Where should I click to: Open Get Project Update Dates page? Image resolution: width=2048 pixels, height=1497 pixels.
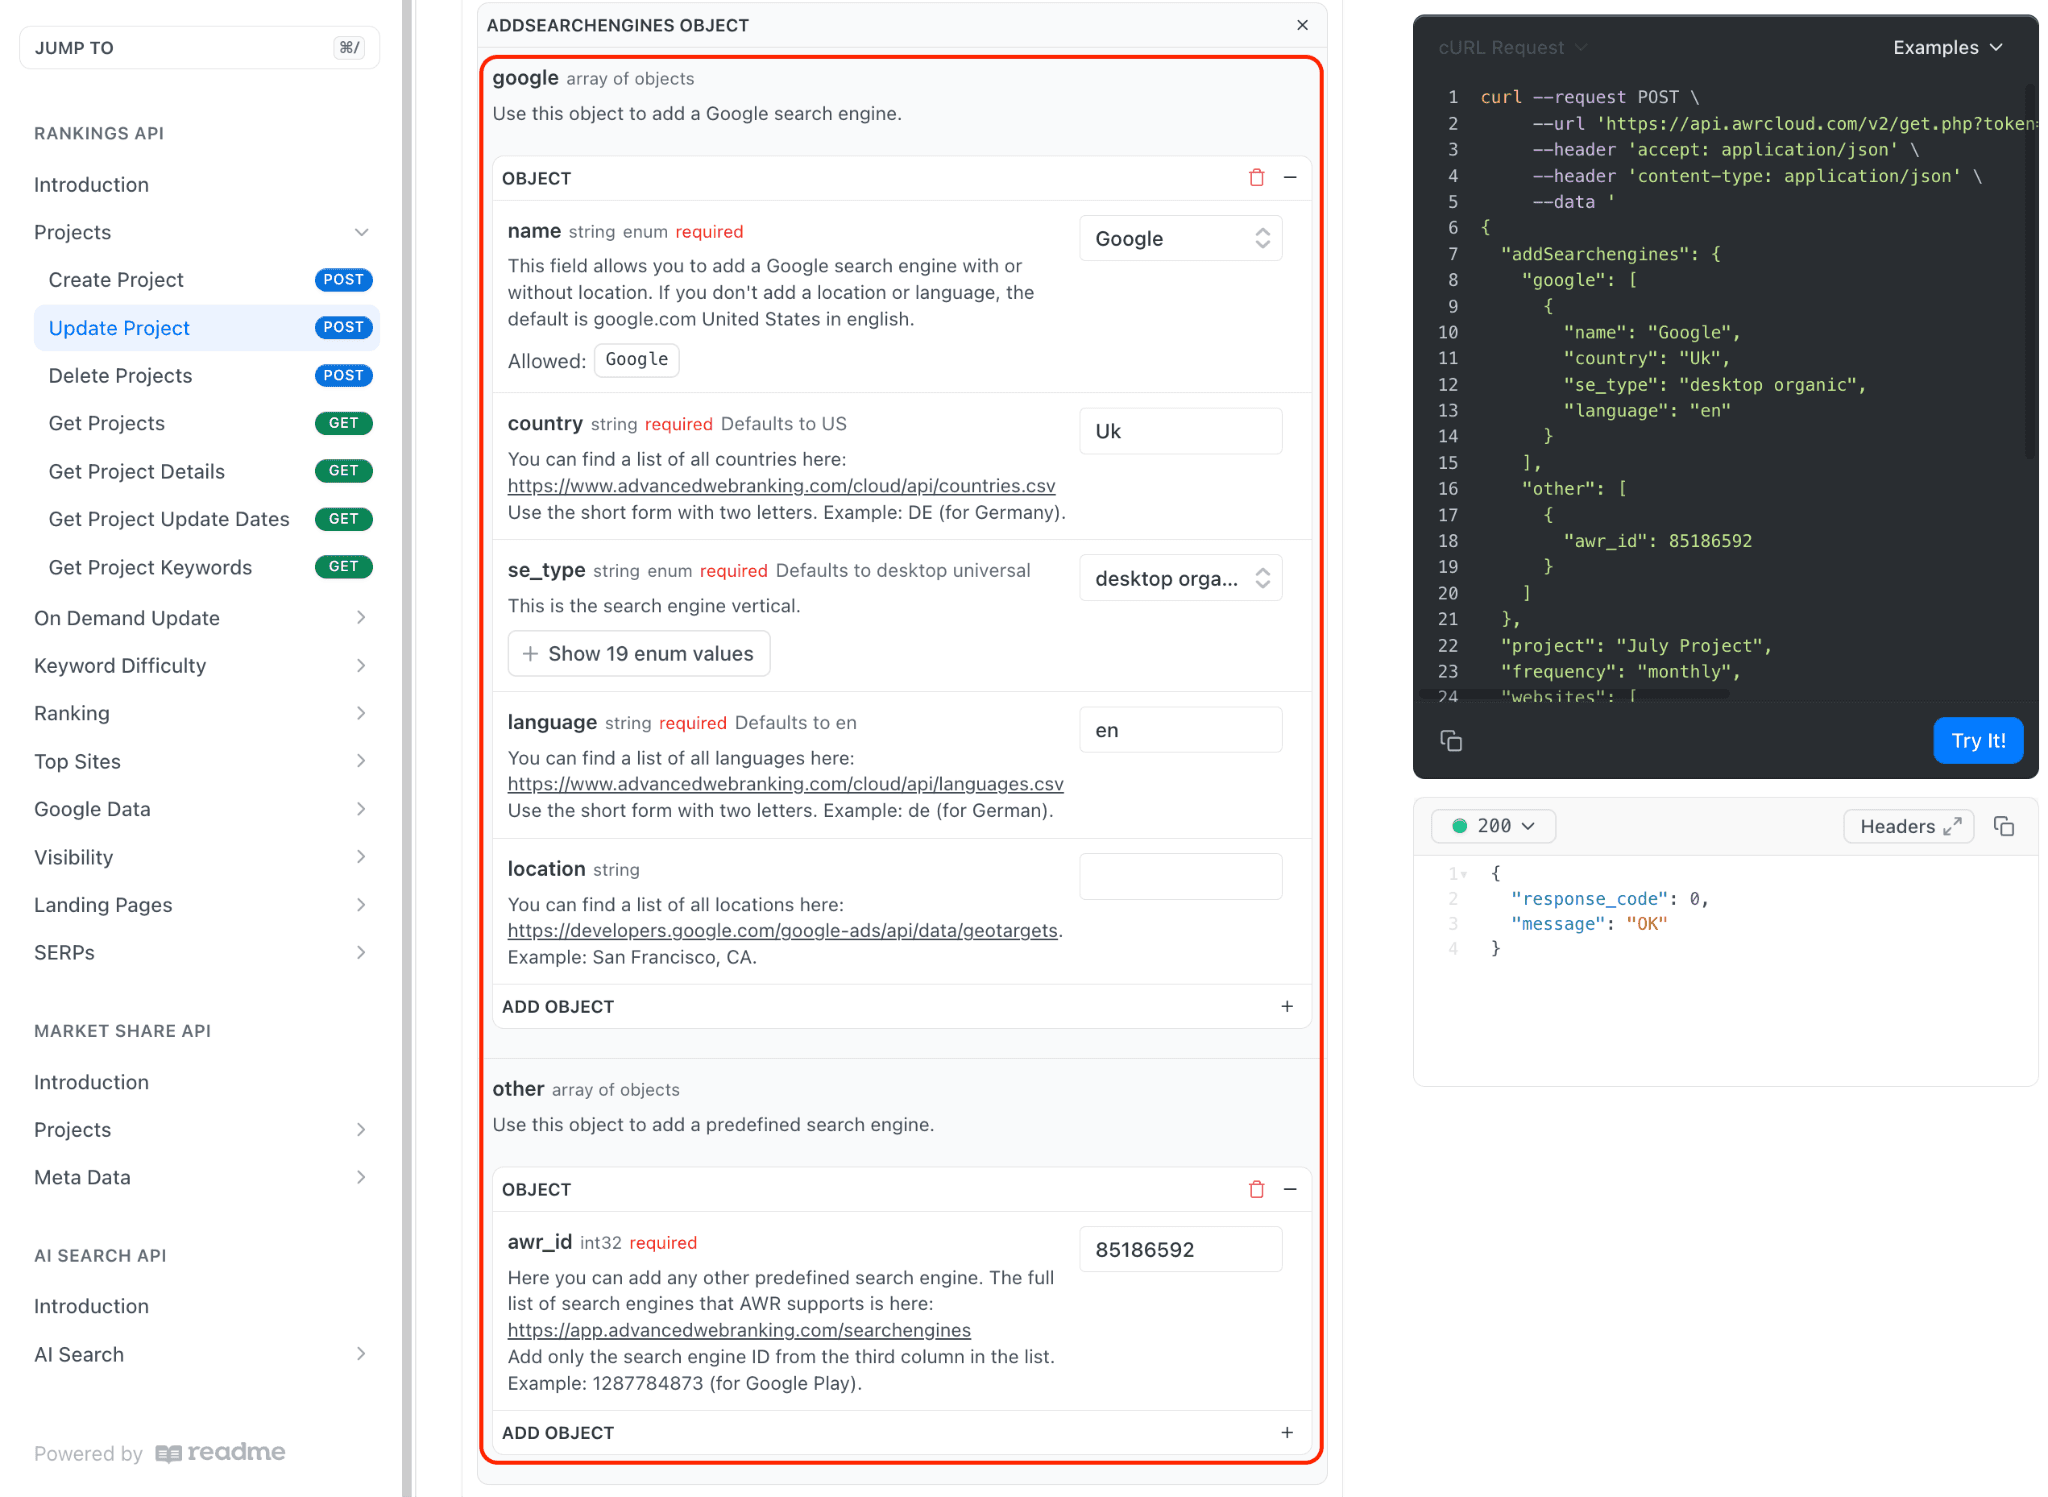tap(207, 519)
